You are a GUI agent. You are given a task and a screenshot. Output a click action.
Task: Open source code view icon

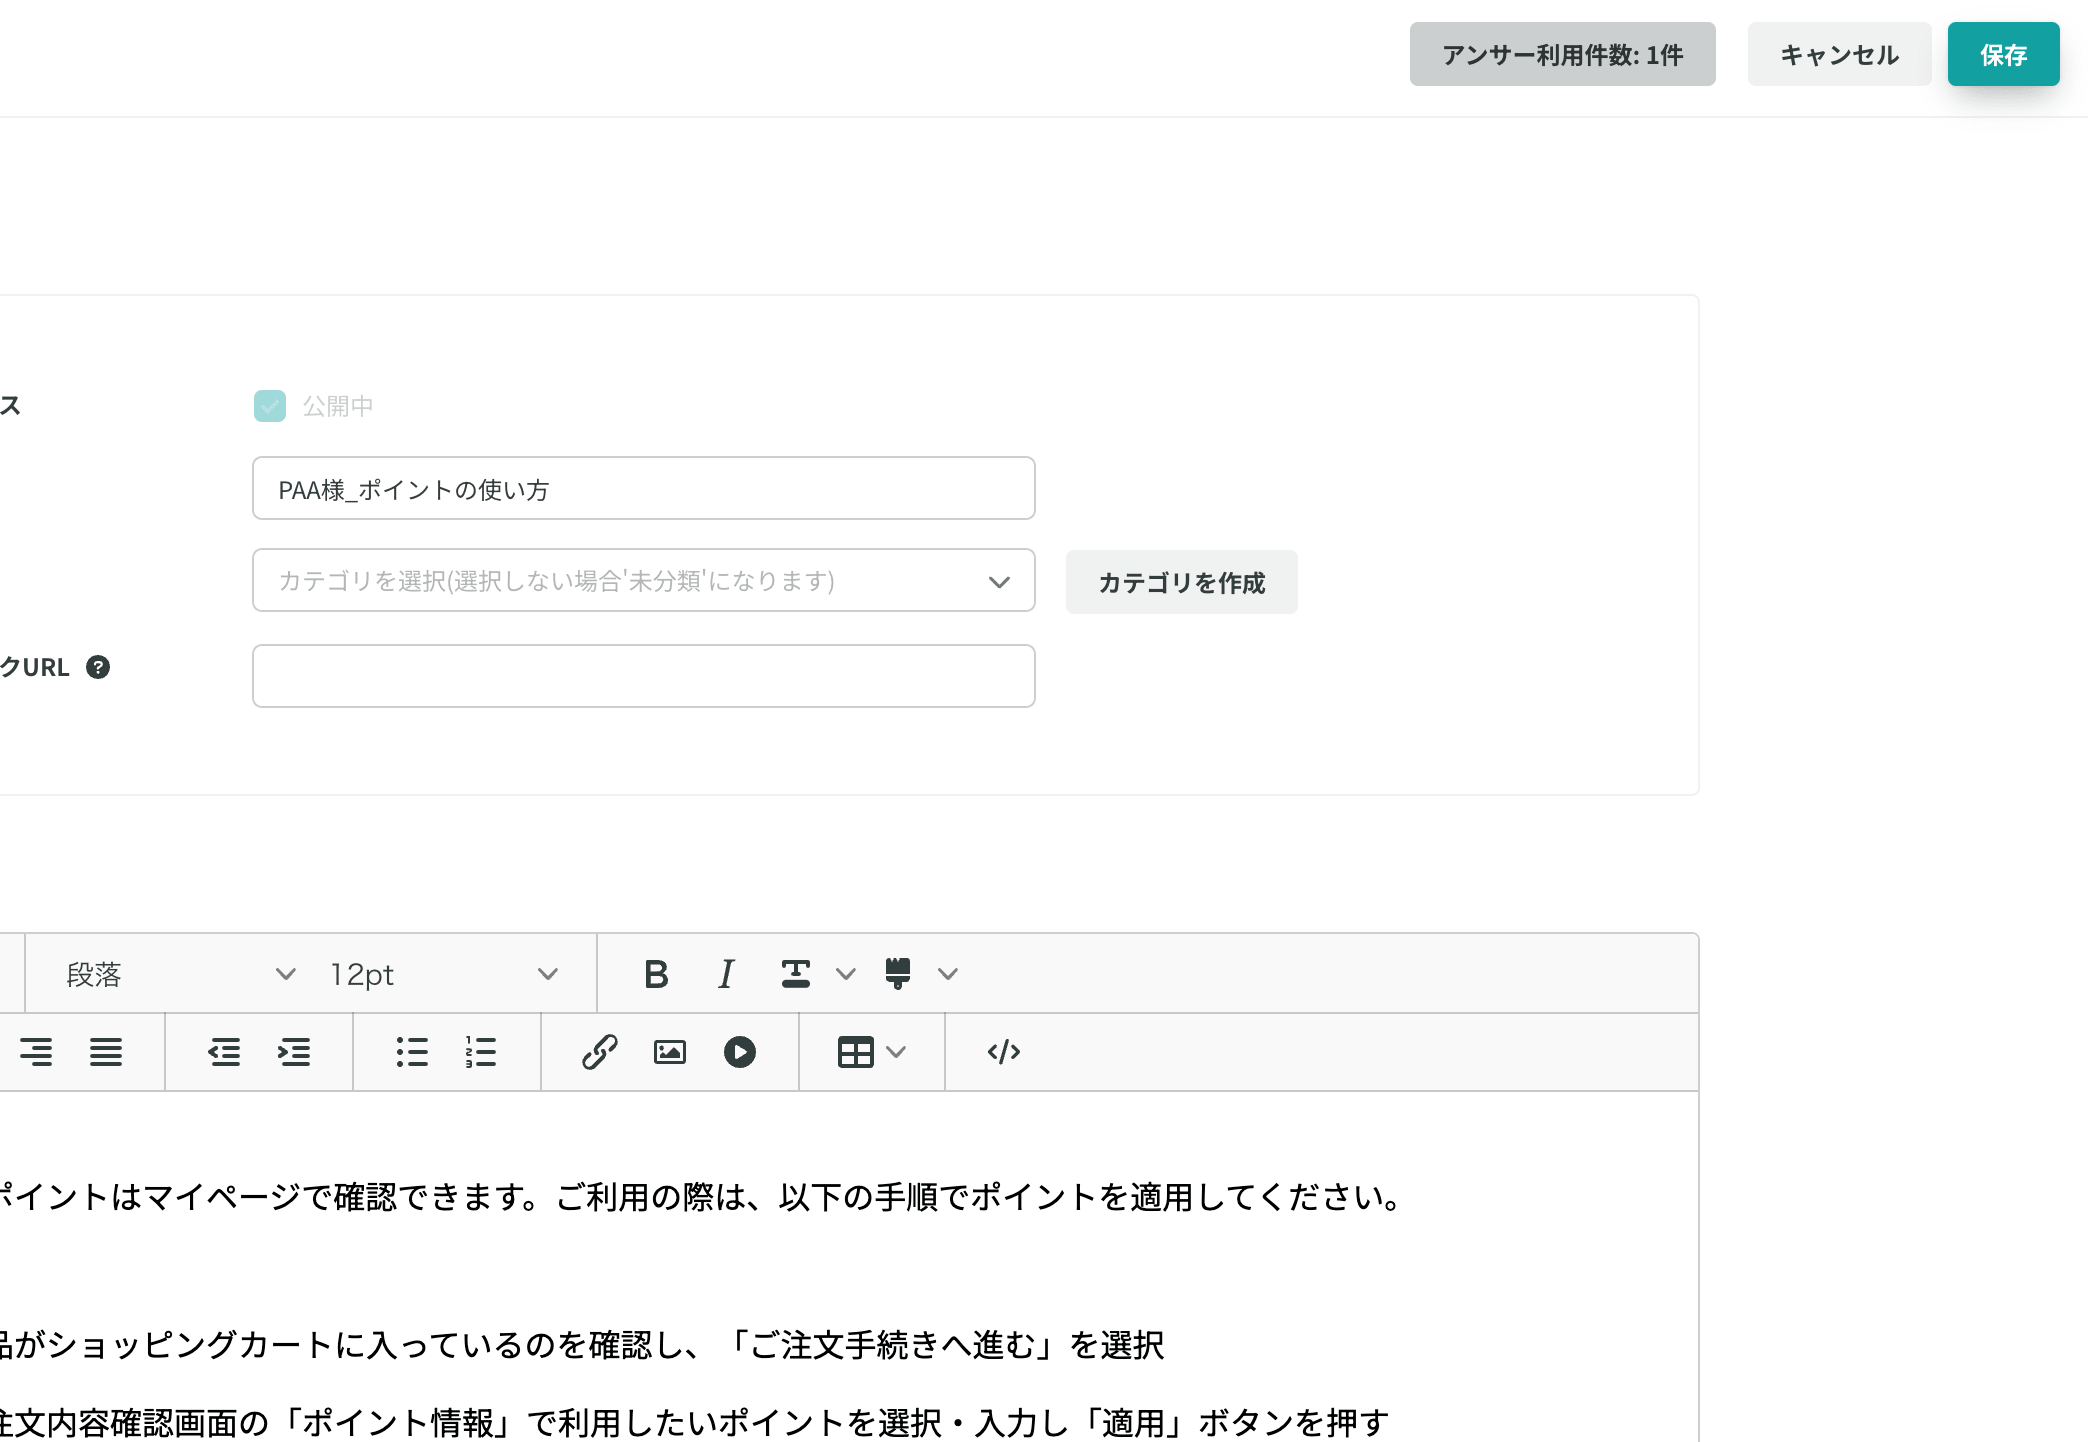pyautogui.click(x=1004, y=1052)
